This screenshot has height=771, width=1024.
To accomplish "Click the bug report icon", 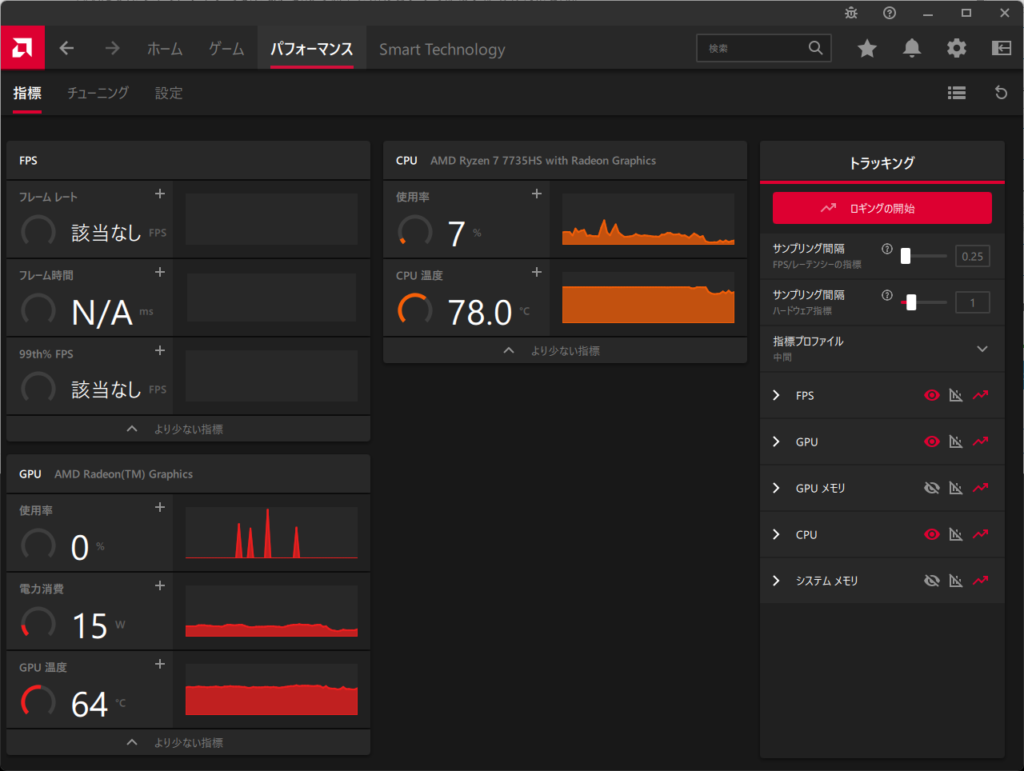I will pos(850,13).
